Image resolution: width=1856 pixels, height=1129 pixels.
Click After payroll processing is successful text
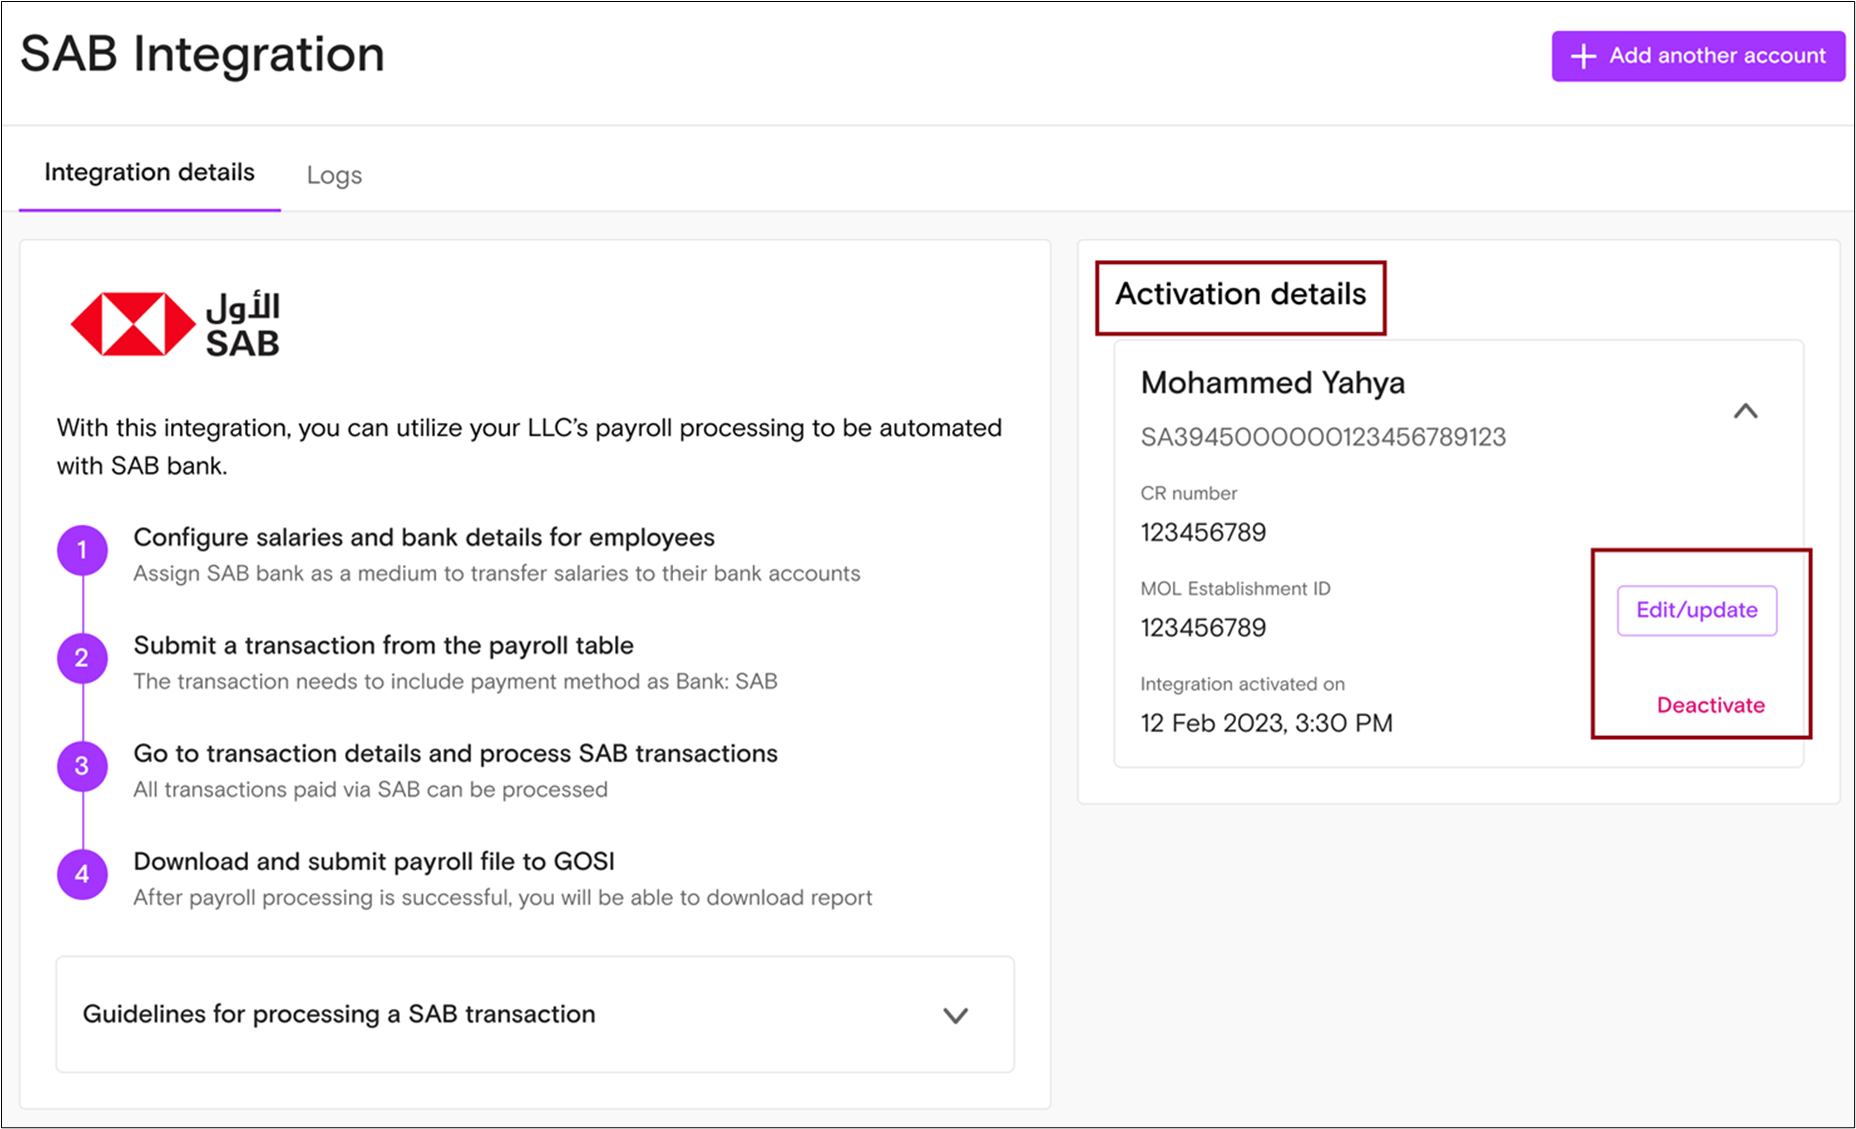point(503,898)
